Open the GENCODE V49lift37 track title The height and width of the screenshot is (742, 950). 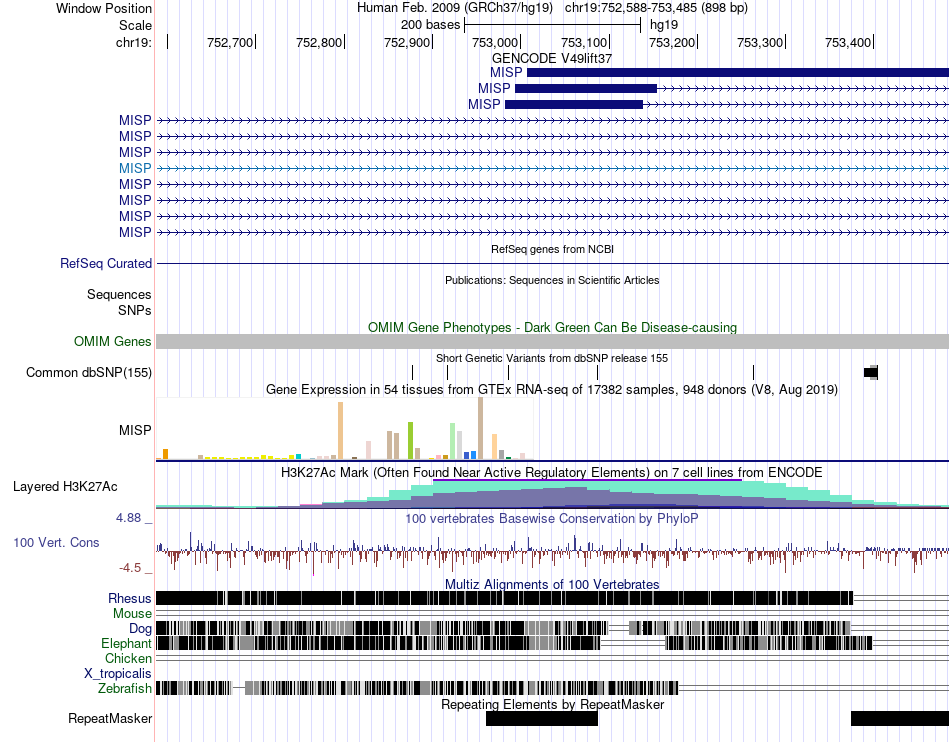pos(551,58)
